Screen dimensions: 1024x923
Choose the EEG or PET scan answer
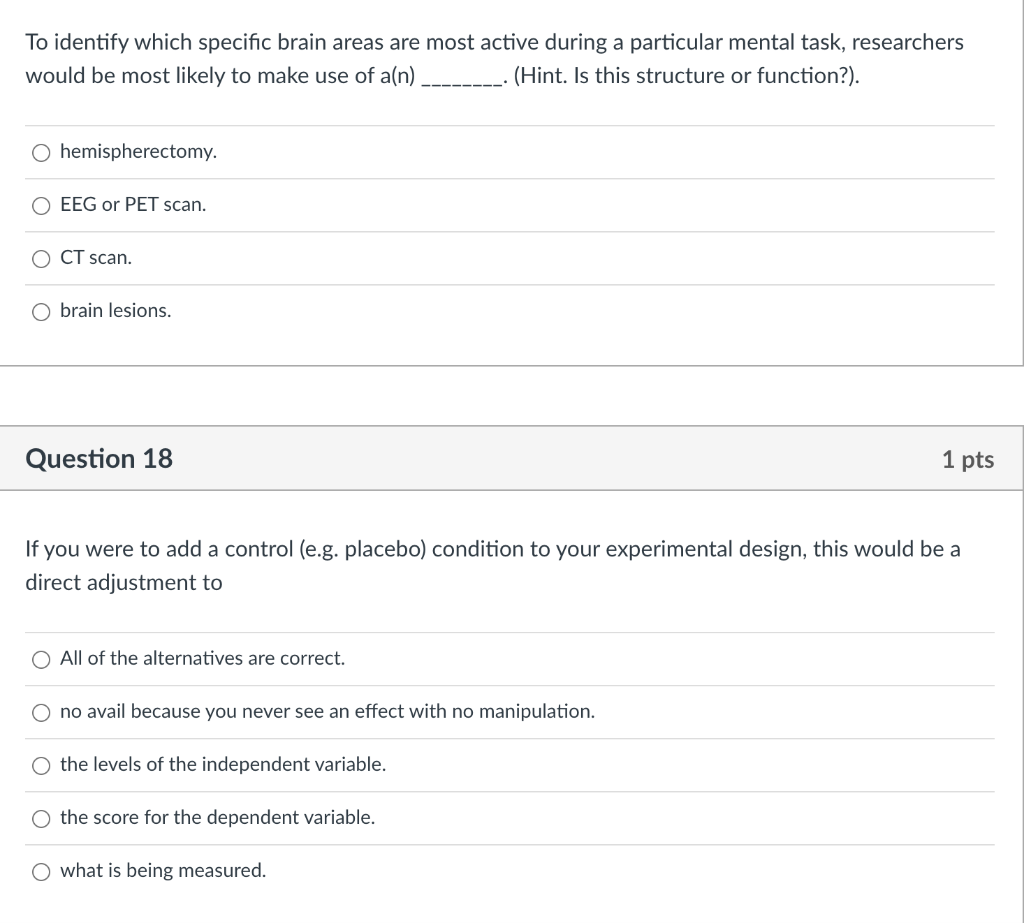[x=41, y=206]
